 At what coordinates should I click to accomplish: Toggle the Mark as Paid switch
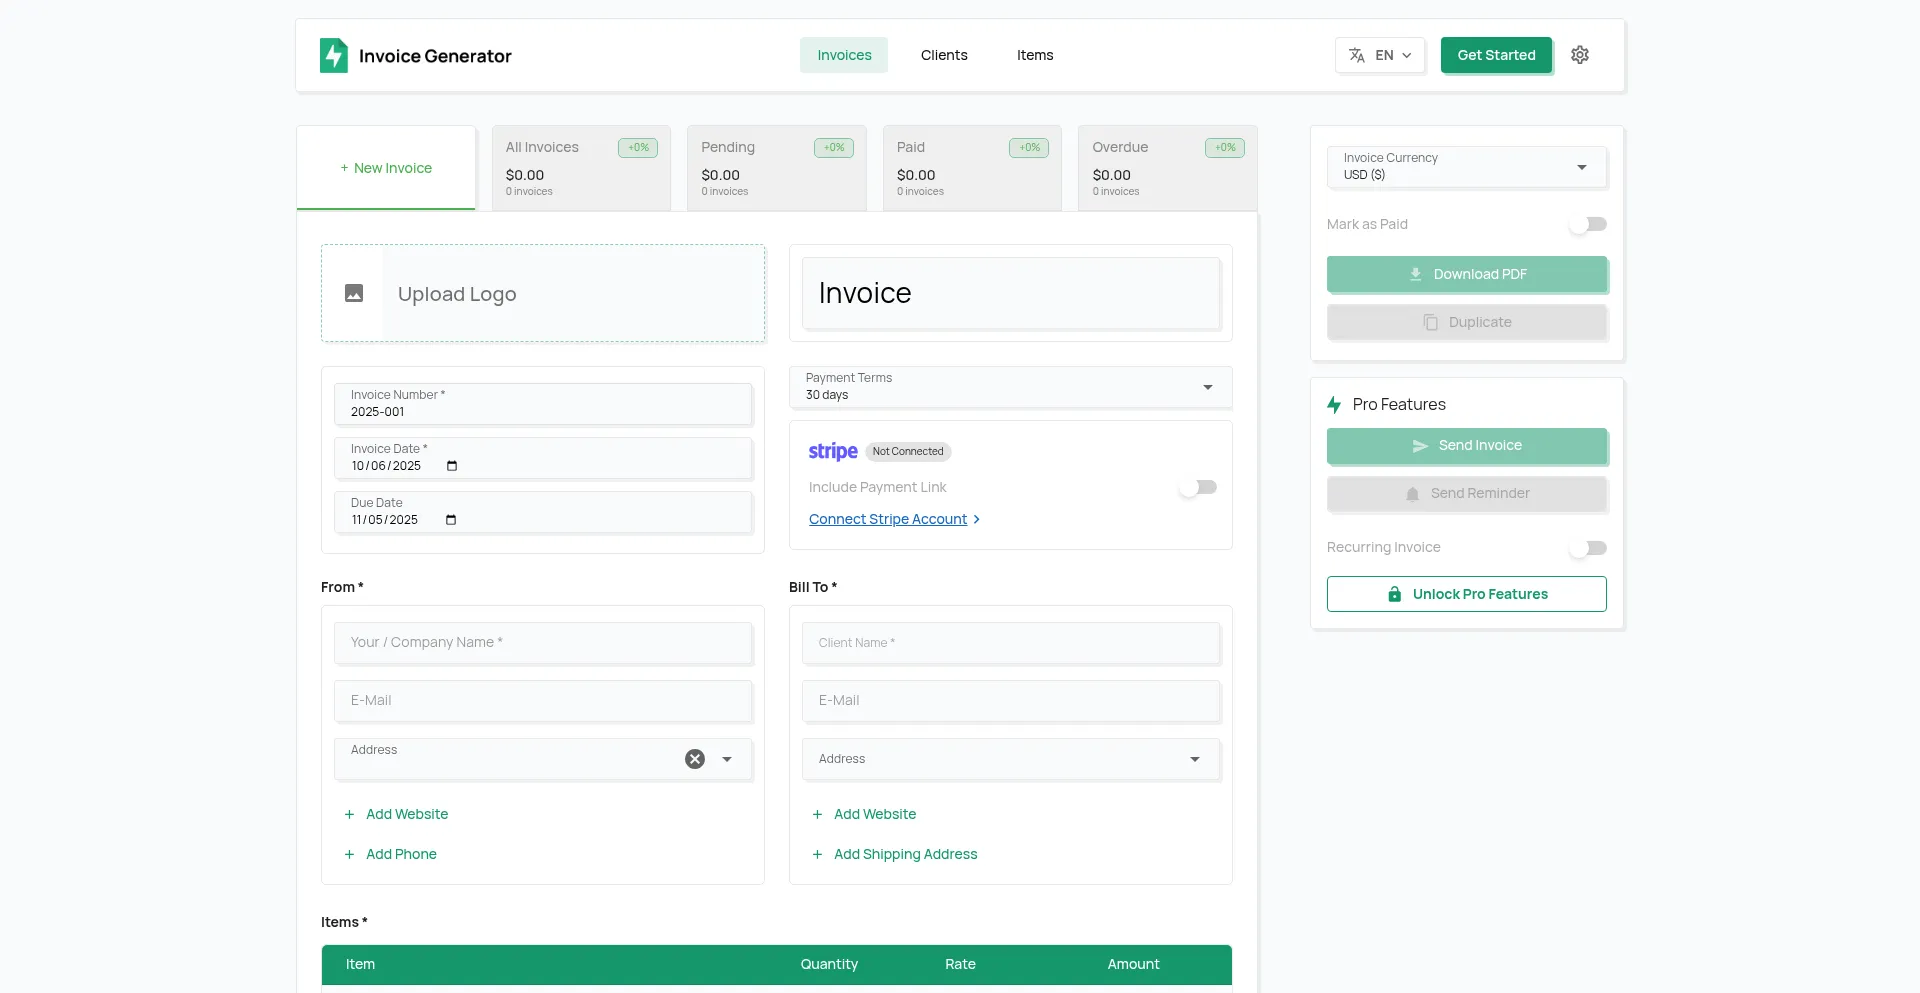coord(1588,224)
